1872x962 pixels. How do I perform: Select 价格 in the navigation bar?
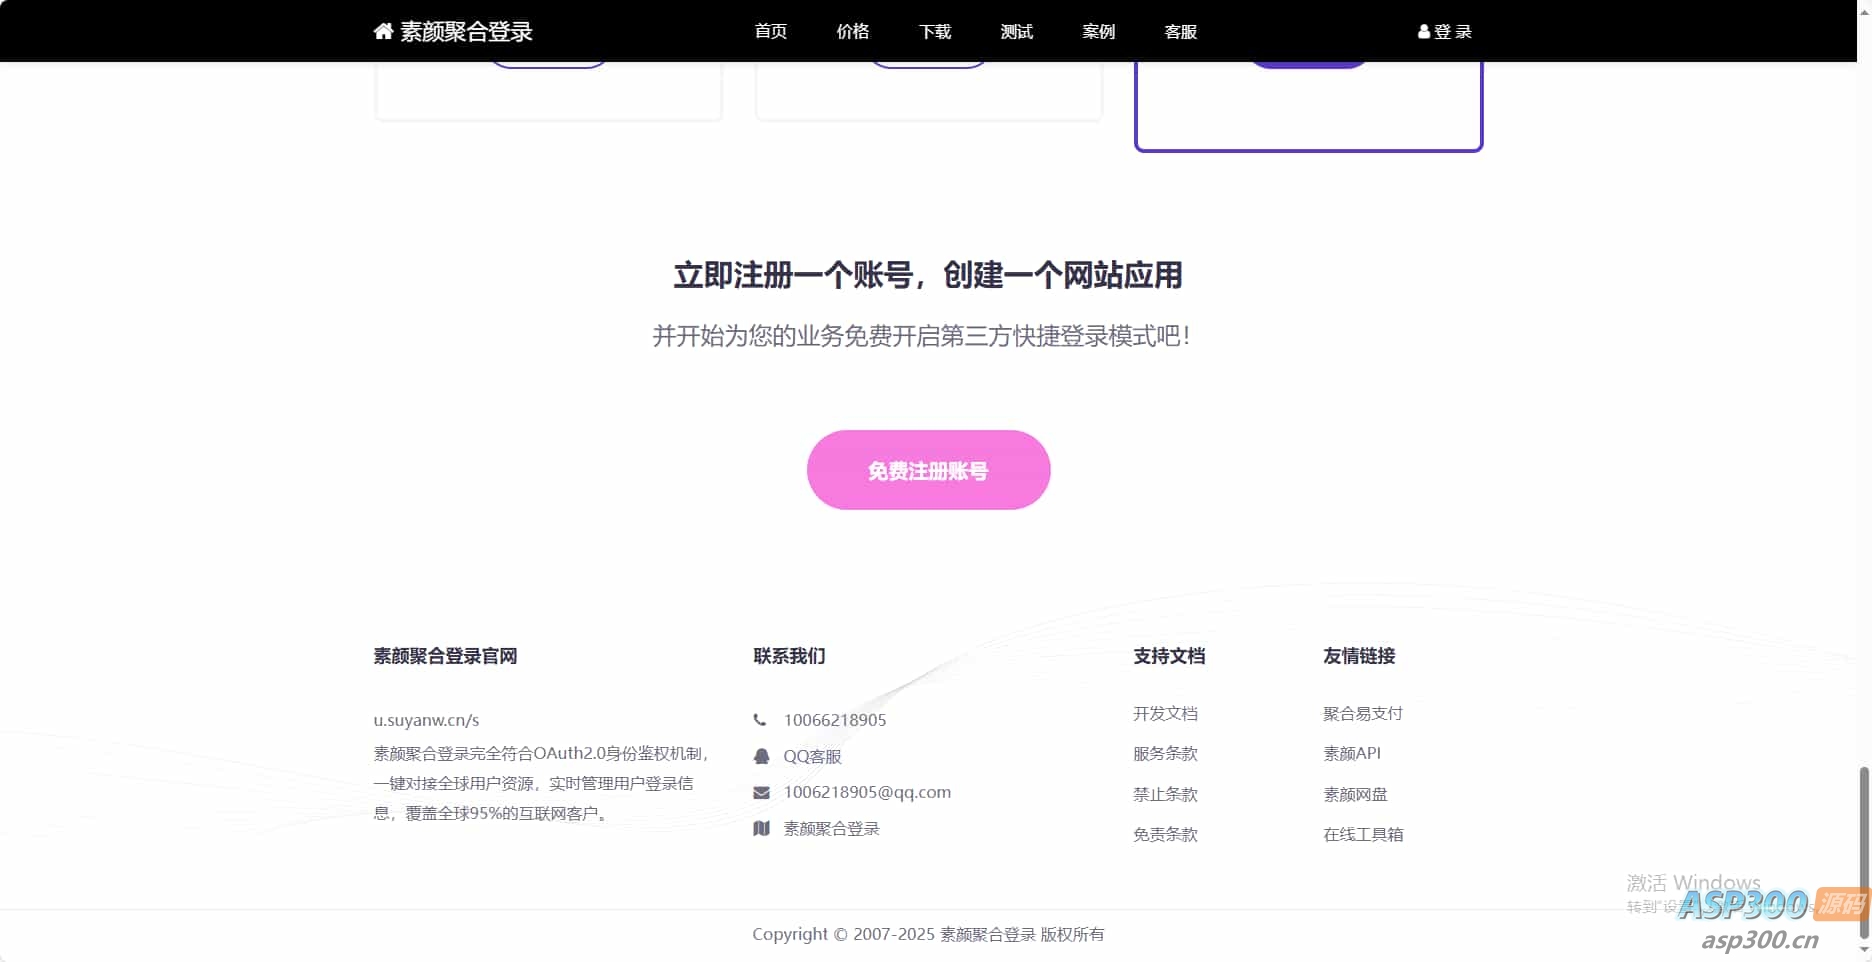852,31
